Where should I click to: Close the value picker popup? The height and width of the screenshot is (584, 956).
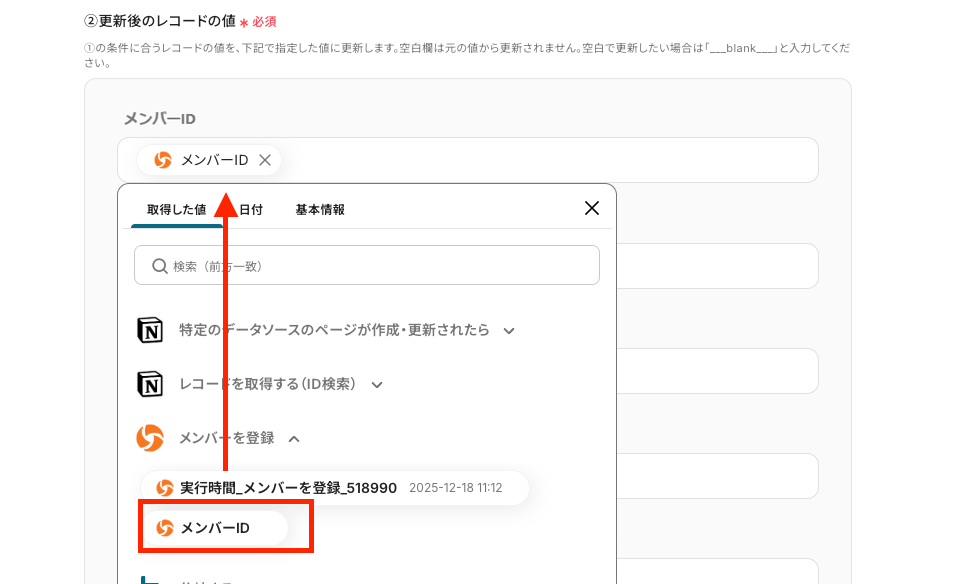(591, 208)
